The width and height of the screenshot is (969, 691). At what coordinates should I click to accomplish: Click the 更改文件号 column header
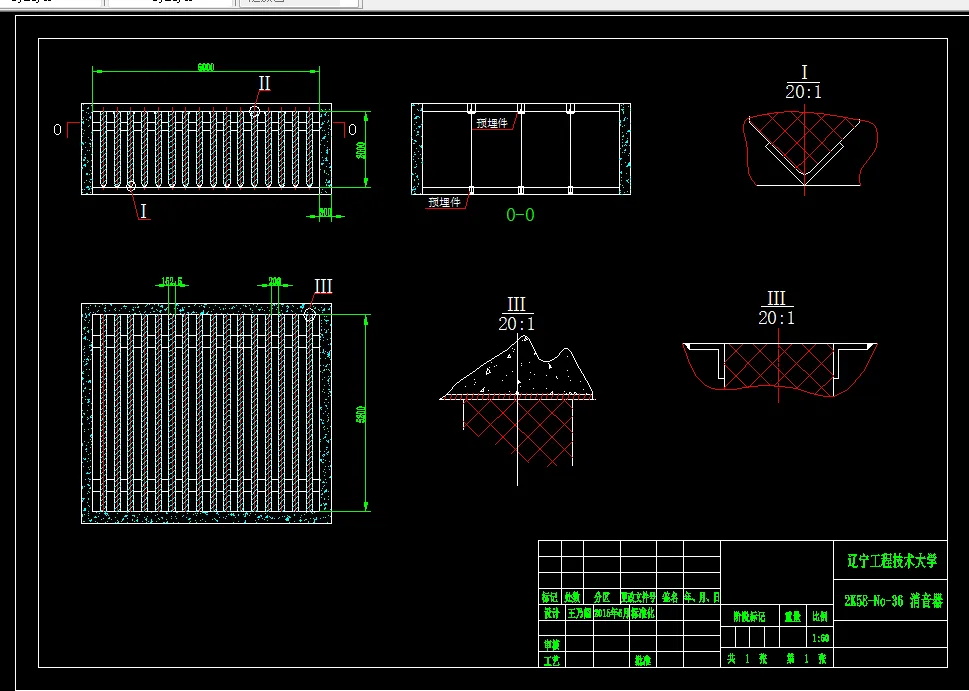[x=638, y=597]
